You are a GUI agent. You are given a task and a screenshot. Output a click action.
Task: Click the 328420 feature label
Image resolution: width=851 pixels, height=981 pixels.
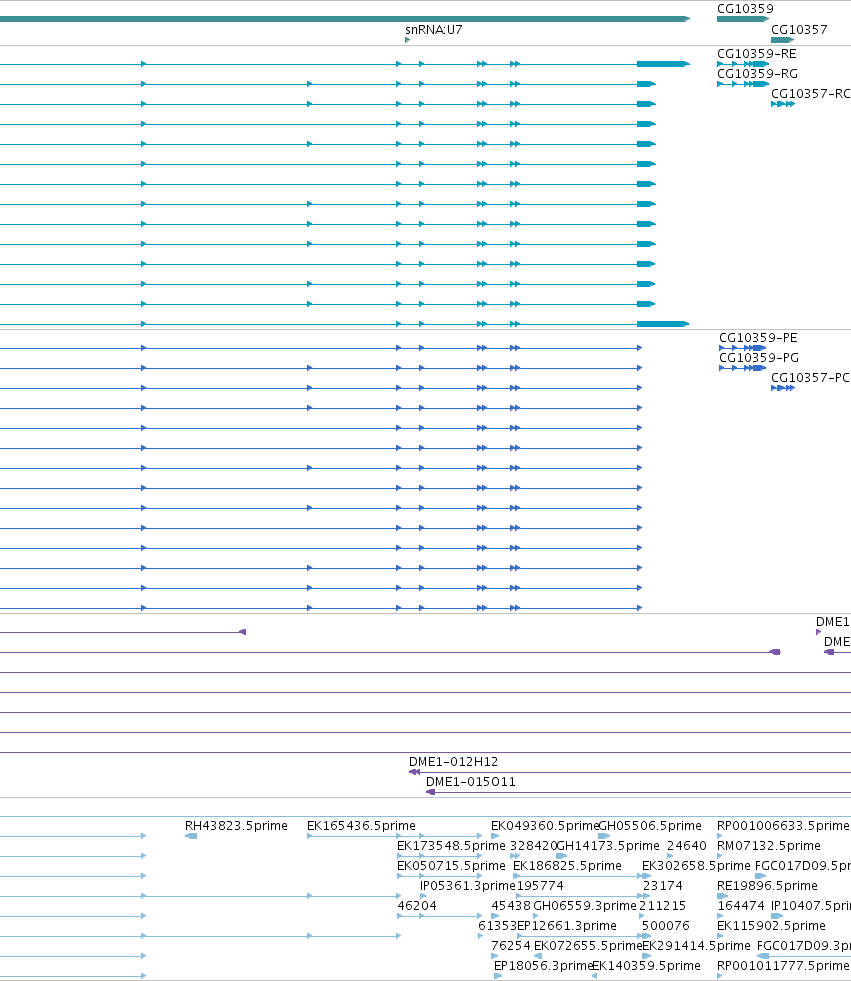(x=533, y=846)
